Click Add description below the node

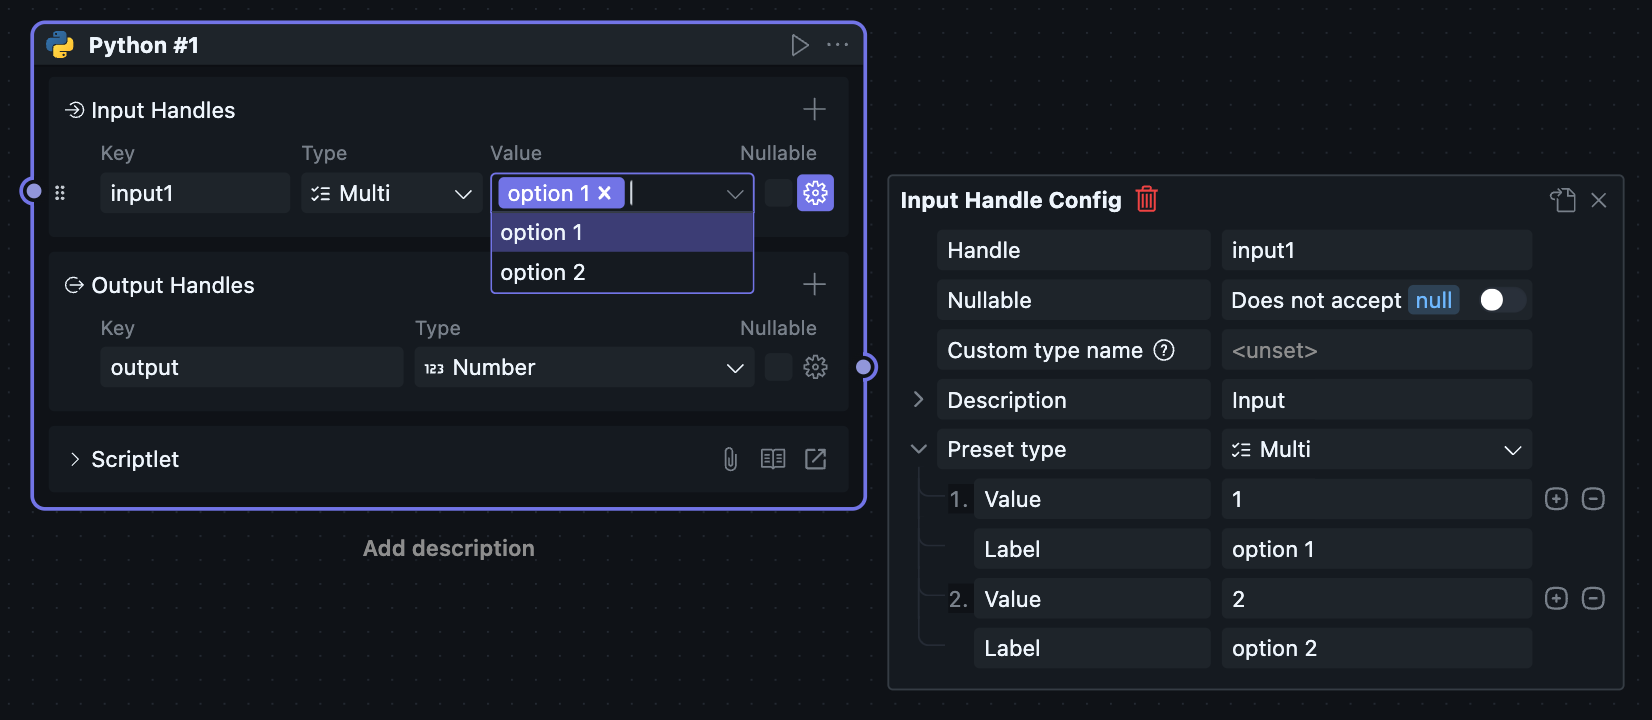click(x=448, y=548)
